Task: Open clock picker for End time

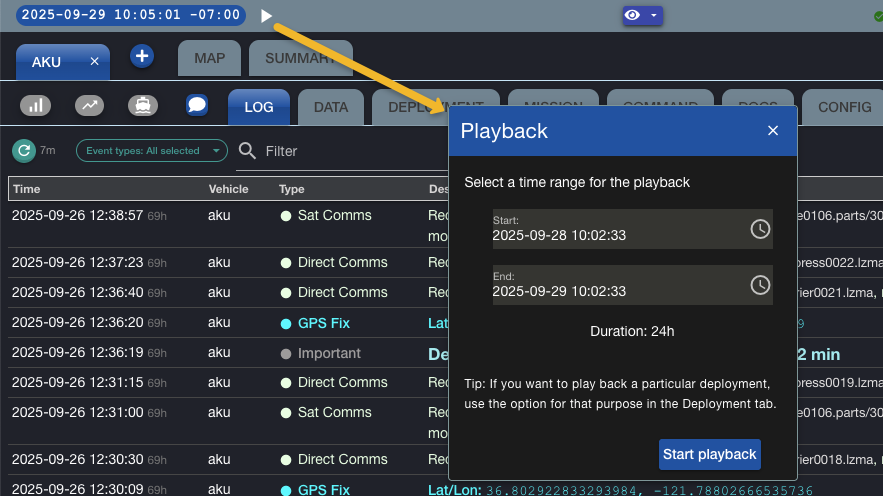Action: click(x=760, y=285)
